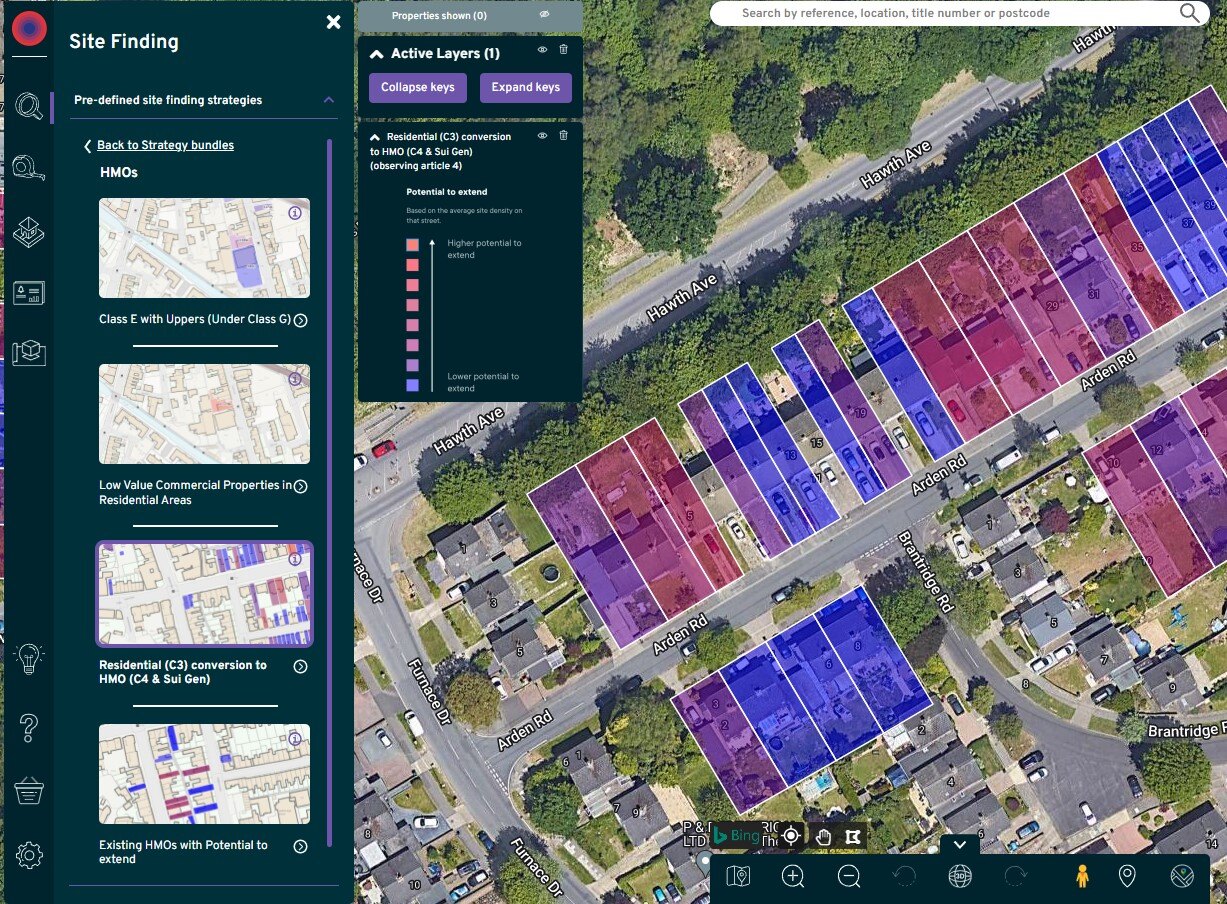Collapse the Pre-defined site finding strategies section

click(x=329, y=100)
